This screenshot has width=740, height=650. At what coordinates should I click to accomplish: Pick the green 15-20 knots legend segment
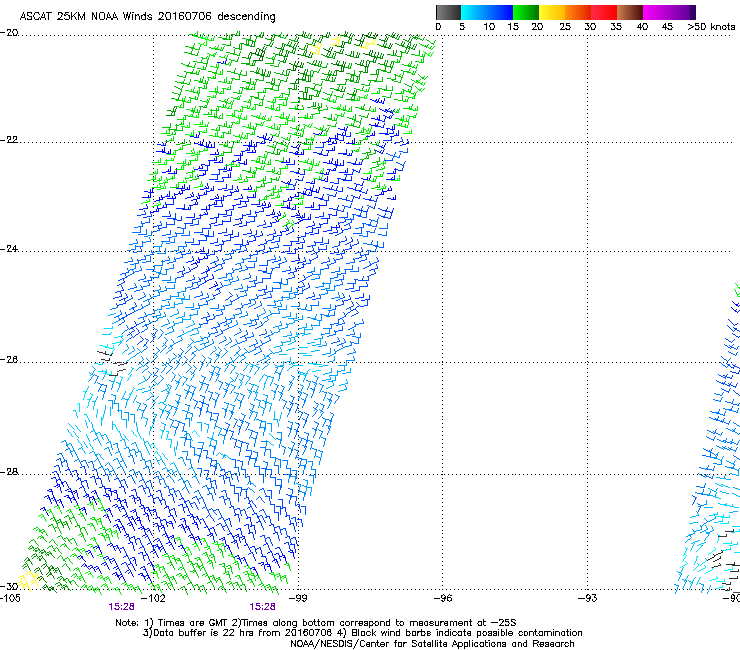tap(526, 12)
